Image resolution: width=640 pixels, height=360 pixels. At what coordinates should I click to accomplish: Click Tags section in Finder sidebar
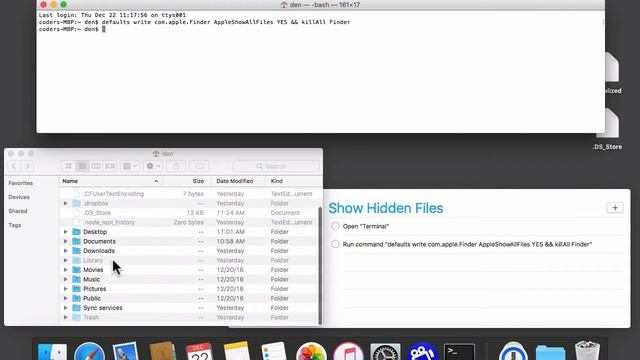15,225
